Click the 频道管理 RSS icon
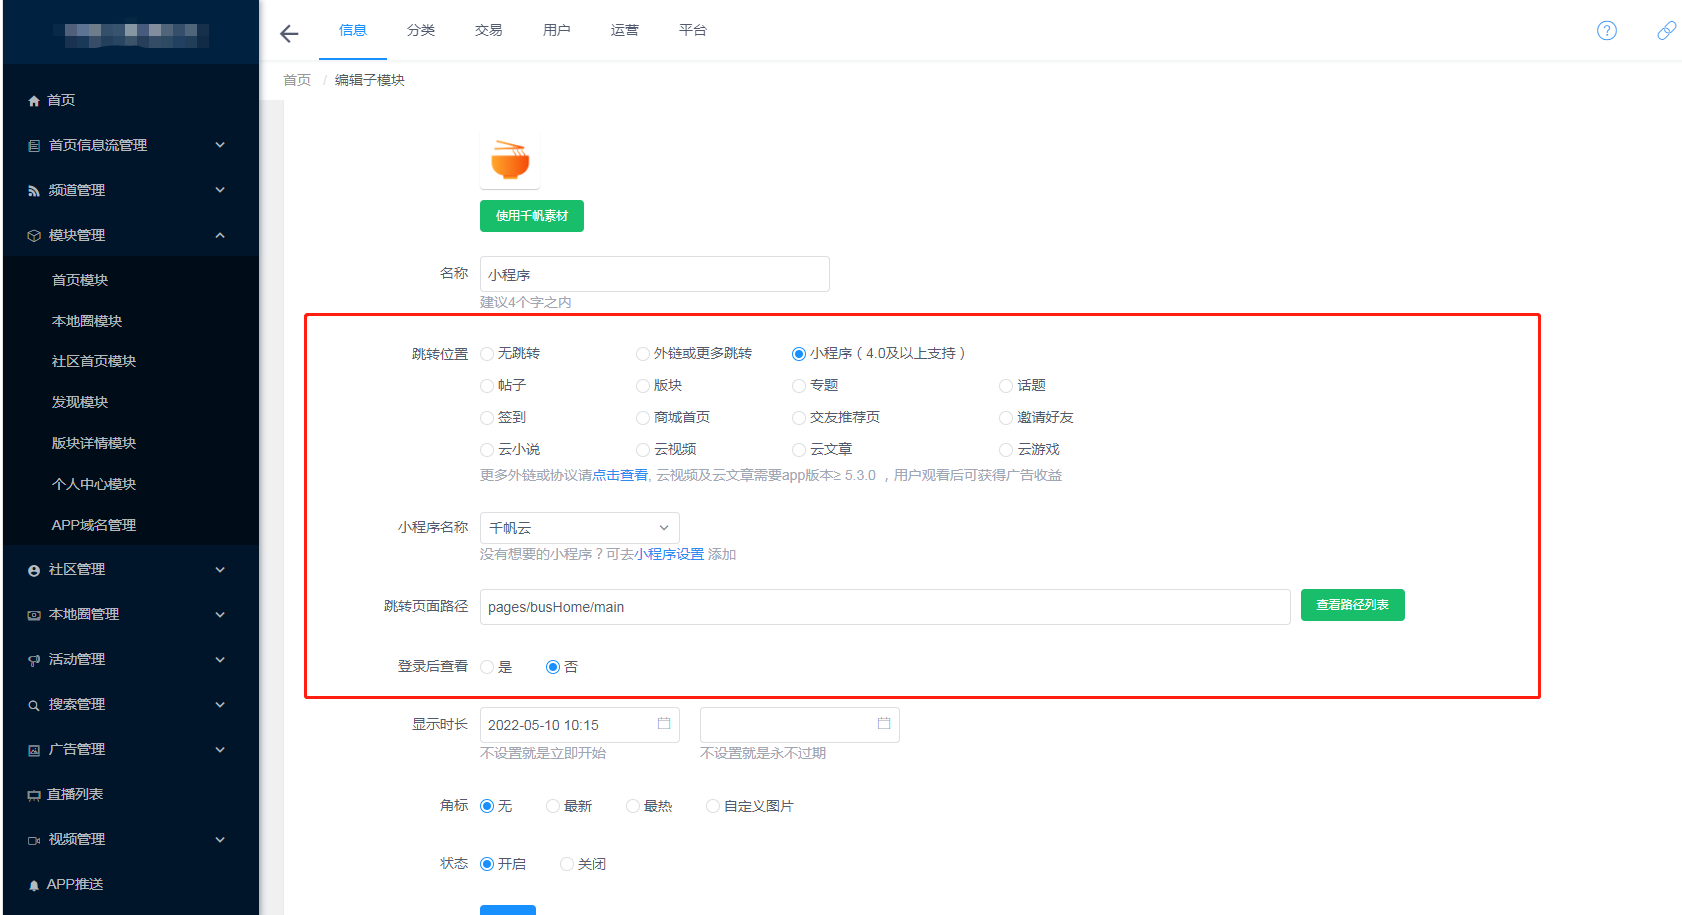Viewport: 1682px width, 915px height. [x=34, y=191]
